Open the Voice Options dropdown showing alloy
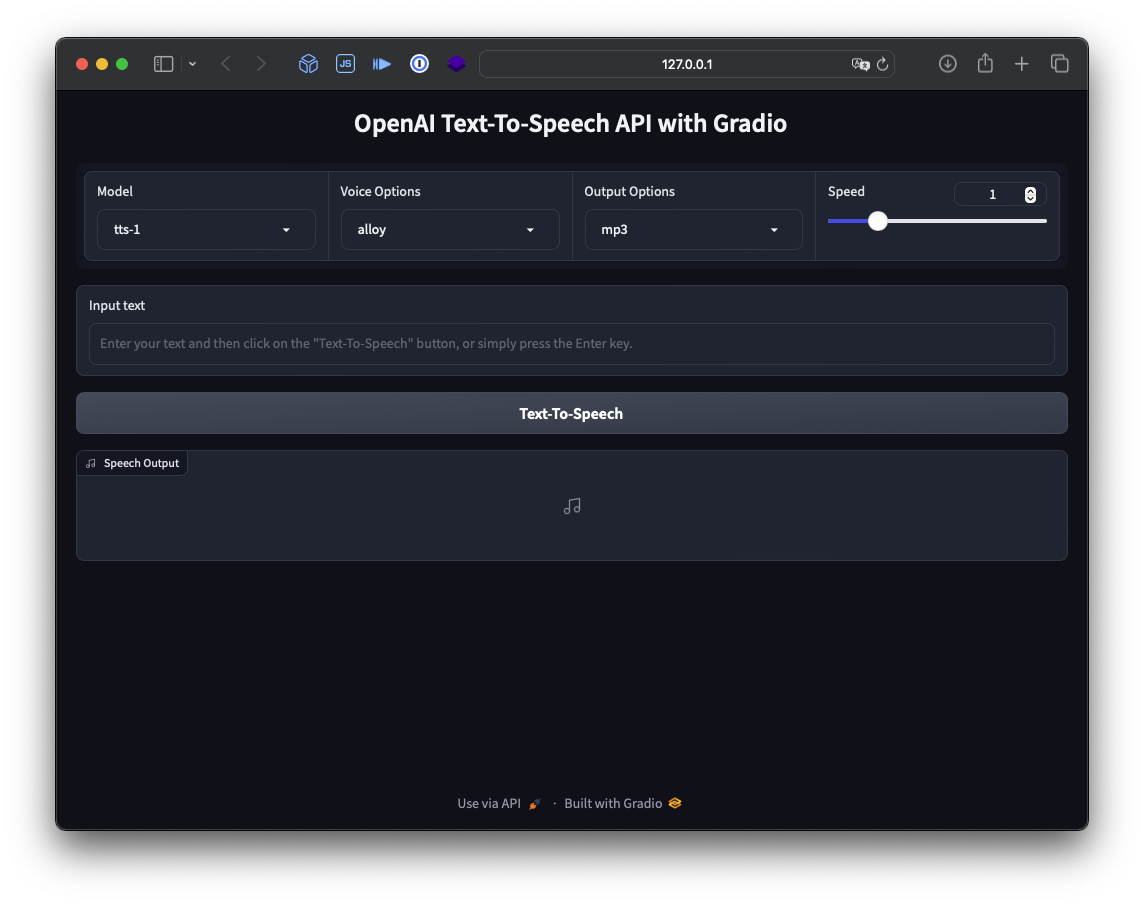The image size is (1144, 904). pyautogui.click(x=449, y=229)
